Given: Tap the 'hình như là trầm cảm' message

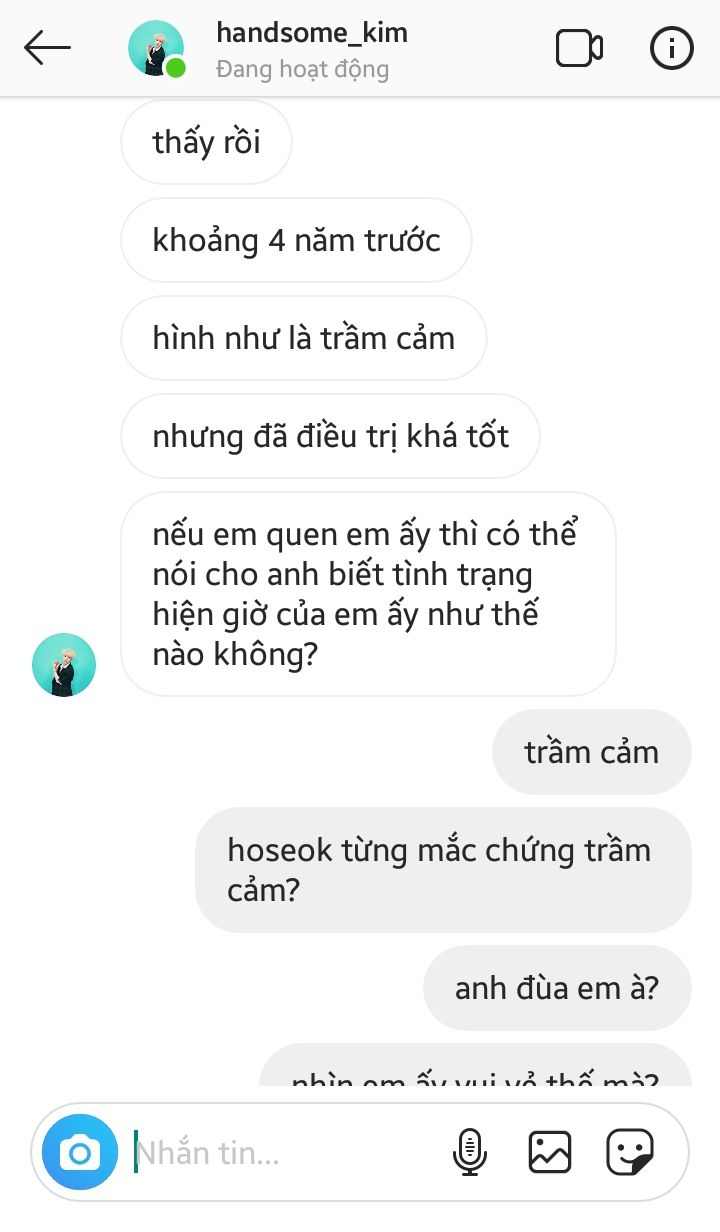Looking at the screenshot, I should pos(304,338).
